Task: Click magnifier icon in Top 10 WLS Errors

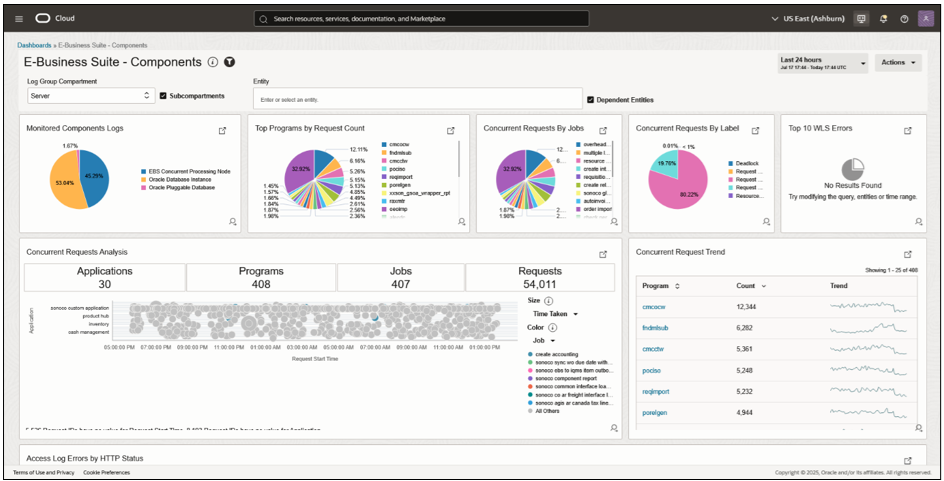Action: 919,222
